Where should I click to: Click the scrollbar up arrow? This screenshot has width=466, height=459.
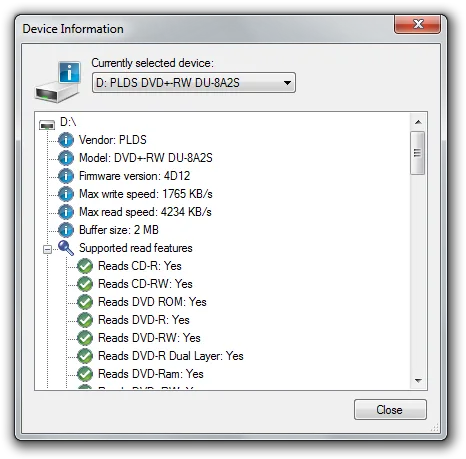tap(418, 122)
